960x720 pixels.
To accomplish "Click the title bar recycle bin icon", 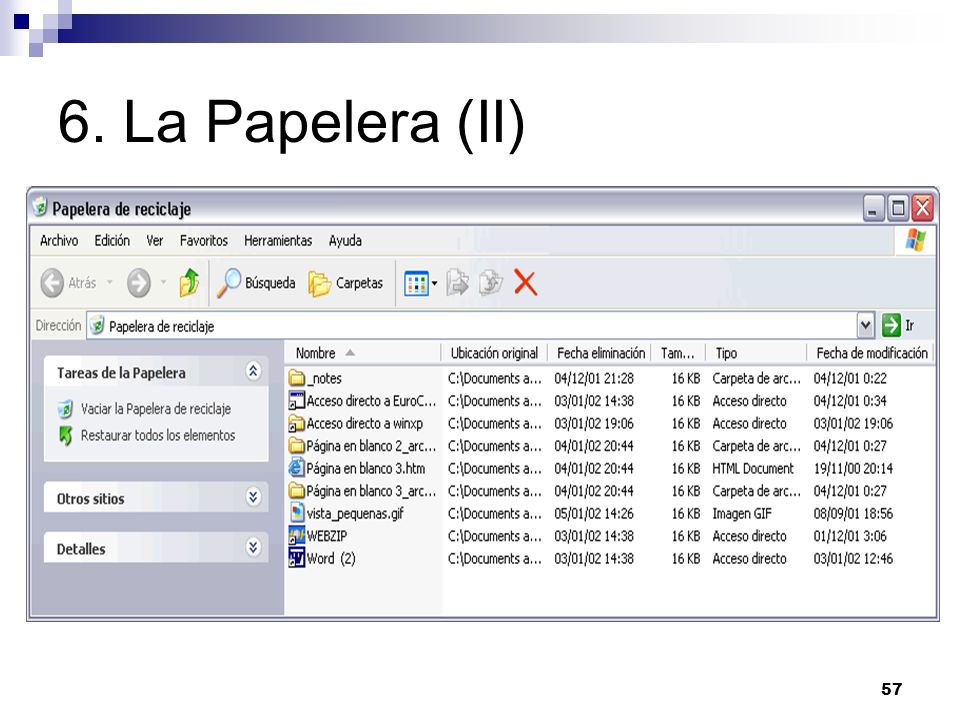I will pyautogui.click(x=40, y=207).
